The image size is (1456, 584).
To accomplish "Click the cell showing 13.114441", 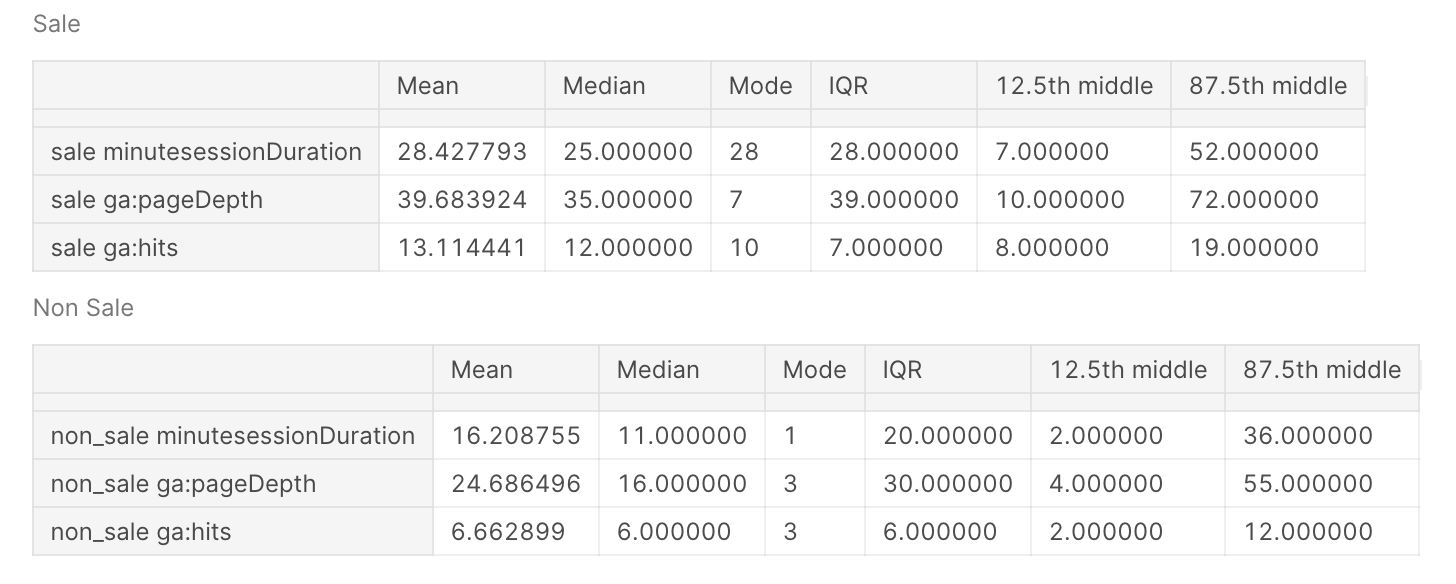I will click(462, 248).
